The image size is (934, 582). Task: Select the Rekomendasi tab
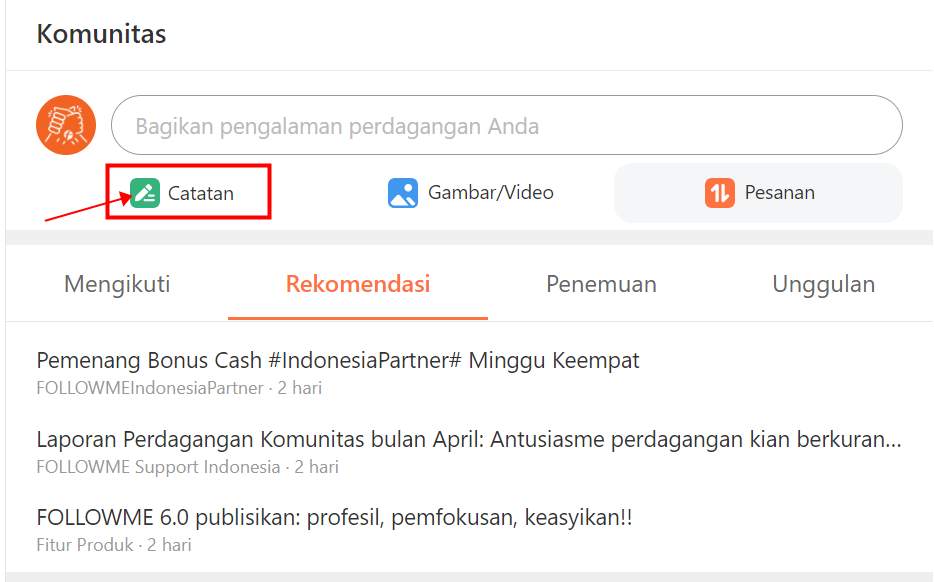tap(358, 284)
